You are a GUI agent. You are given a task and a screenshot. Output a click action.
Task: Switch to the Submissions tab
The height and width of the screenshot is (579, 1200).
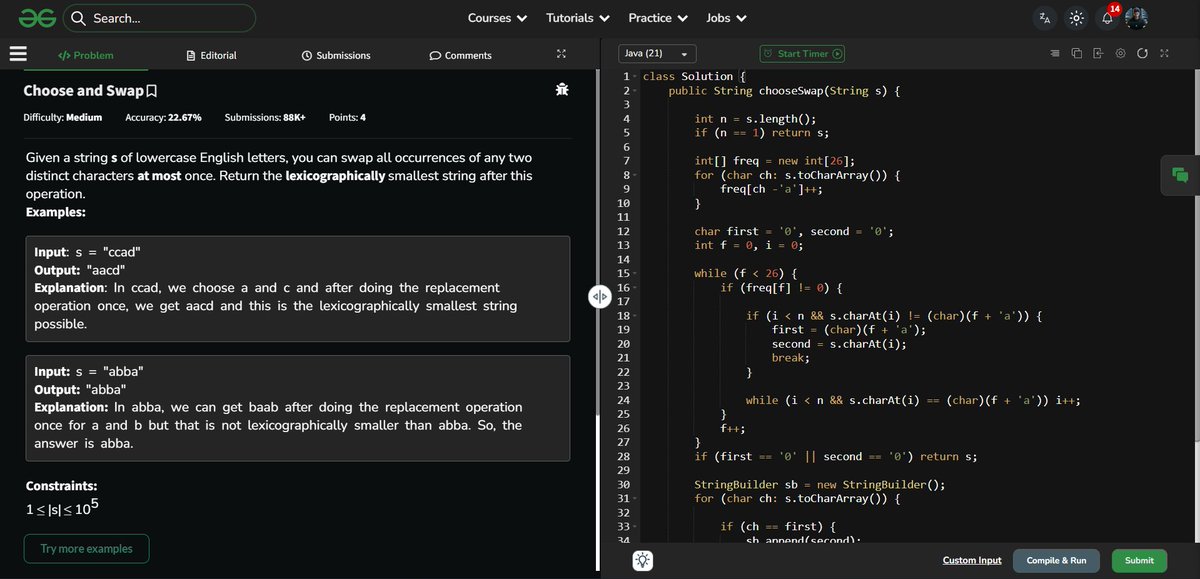pos(336,55)
